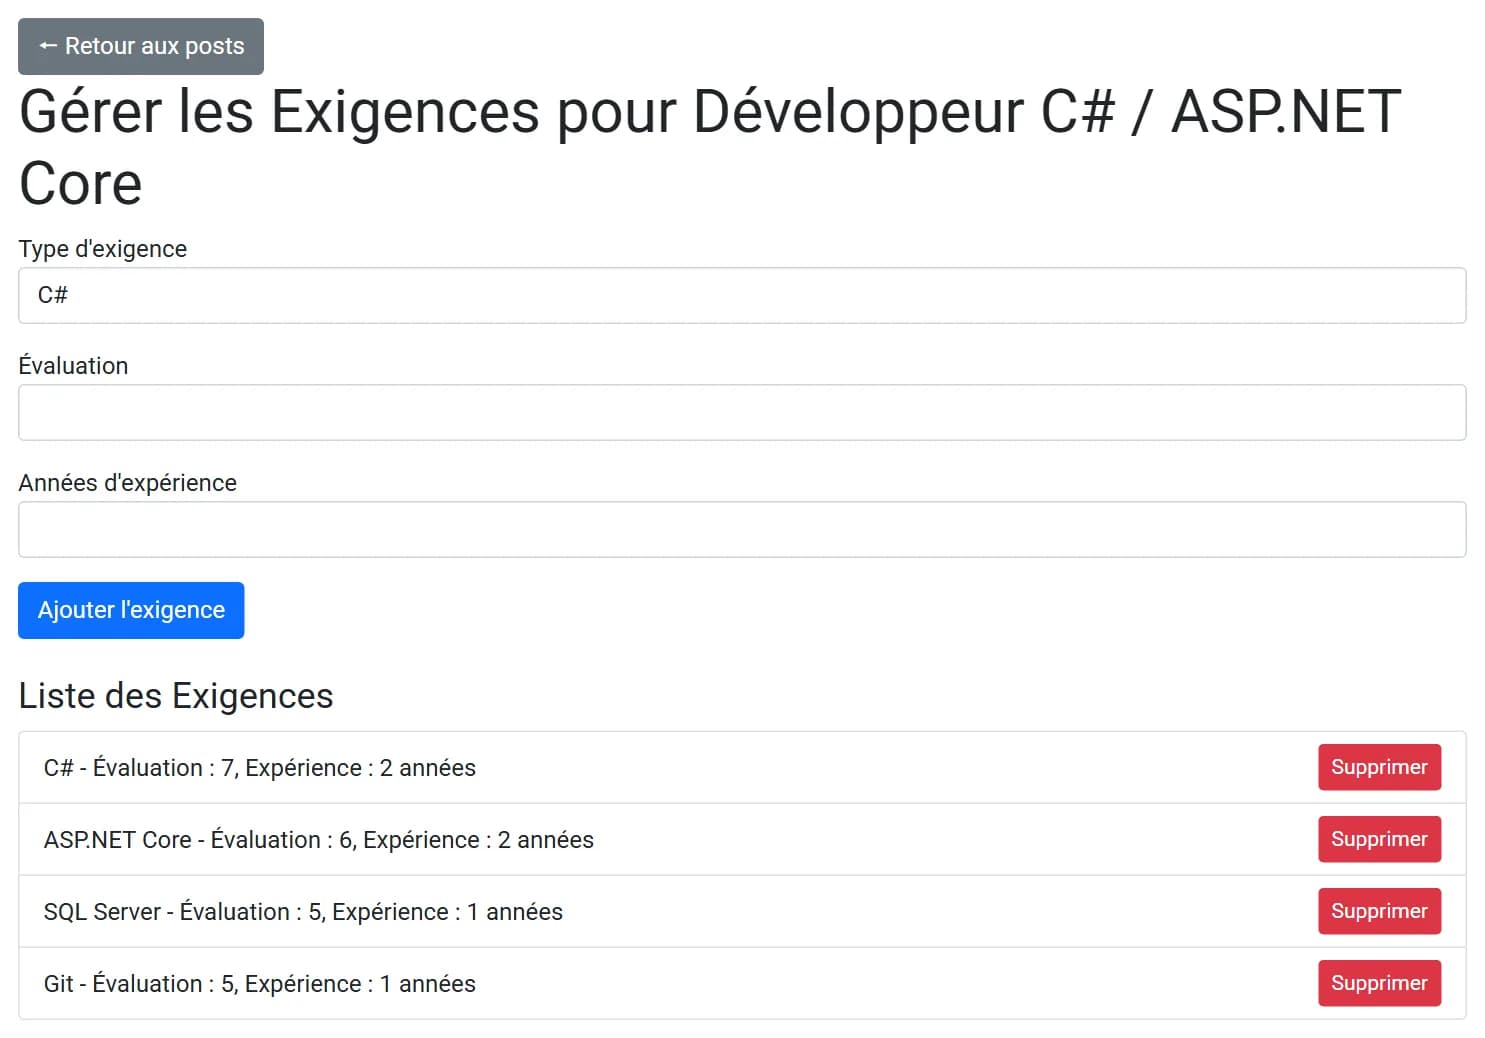The height and width of the screenshot is (1038, 1485).
Task: Click Ajouter l'exigence button
Action: 131,610
